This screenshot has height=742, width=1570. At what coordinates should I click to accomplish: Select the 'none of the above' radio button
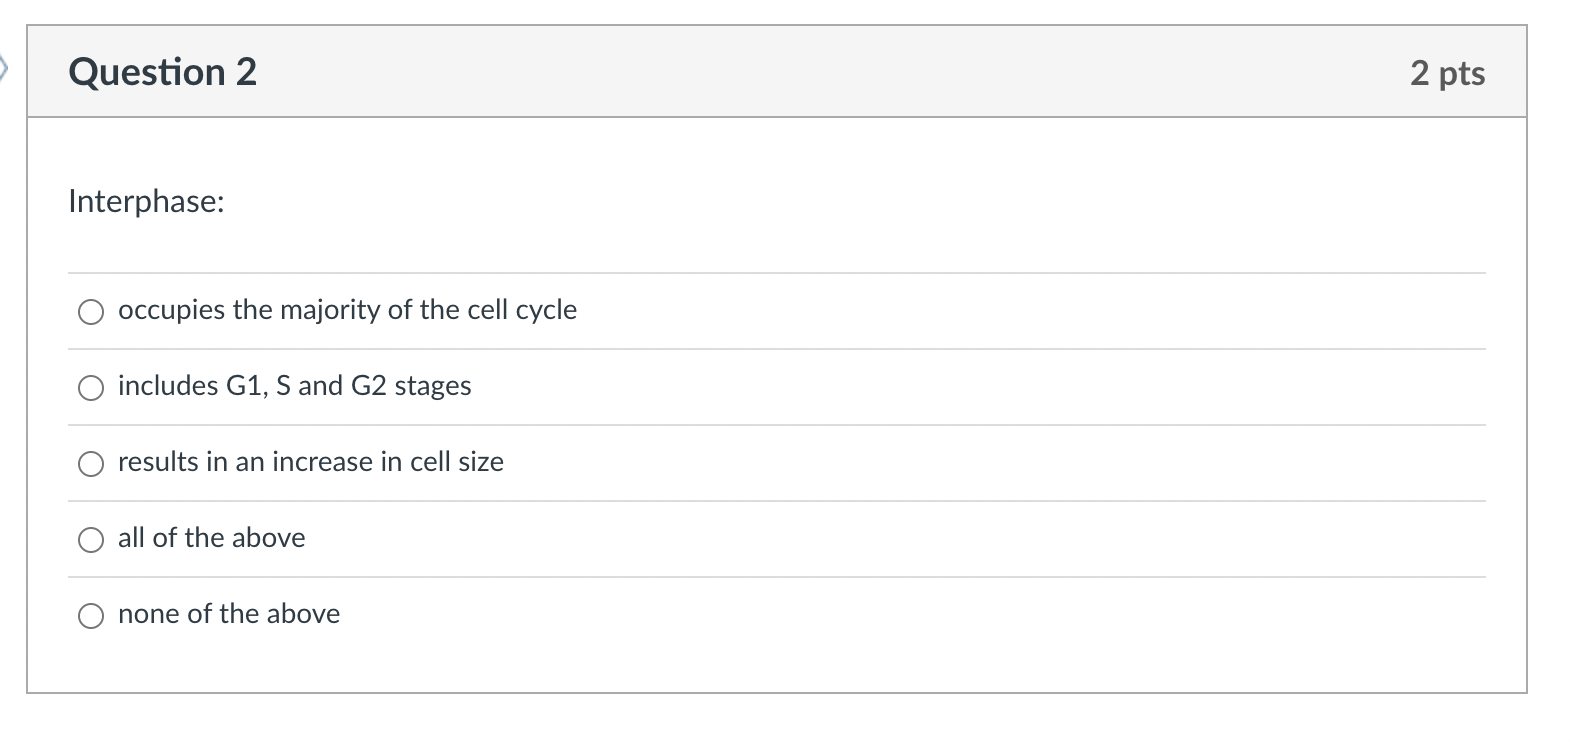point(91,616)
